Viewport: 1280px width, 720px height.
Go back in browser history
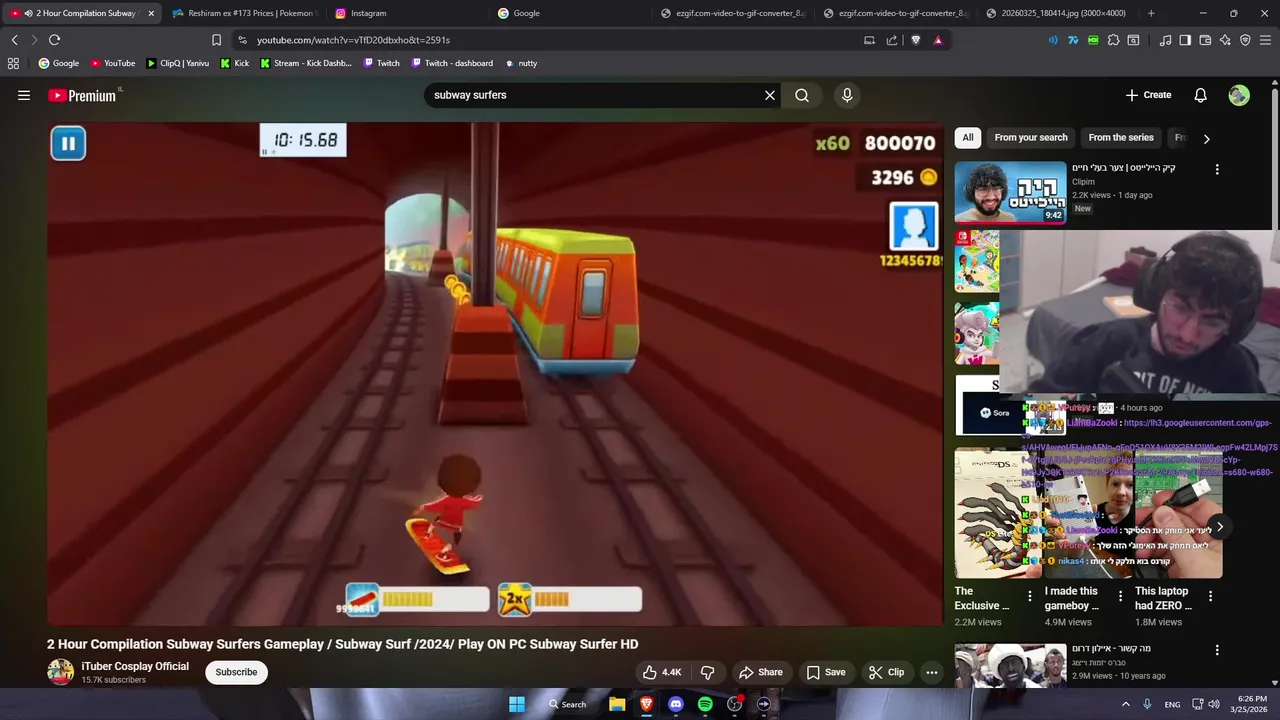[x=14, y=40]
